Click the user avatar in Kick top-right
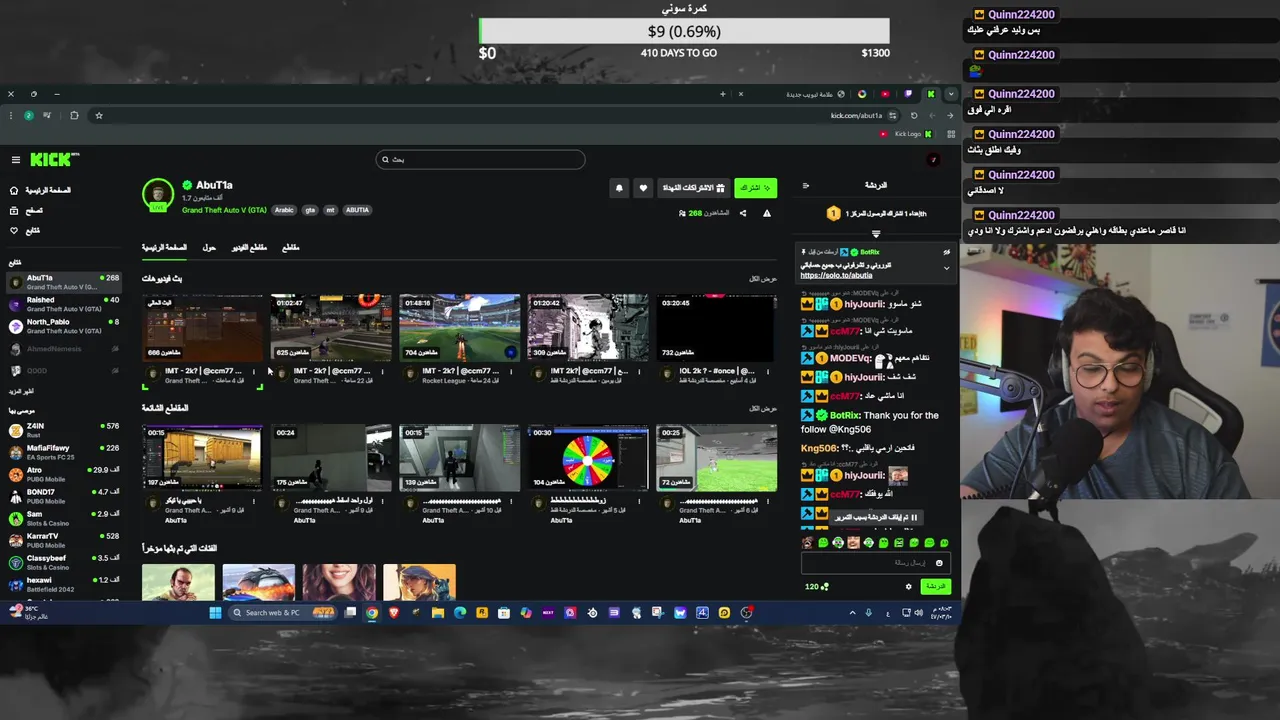 coord(933,160)
